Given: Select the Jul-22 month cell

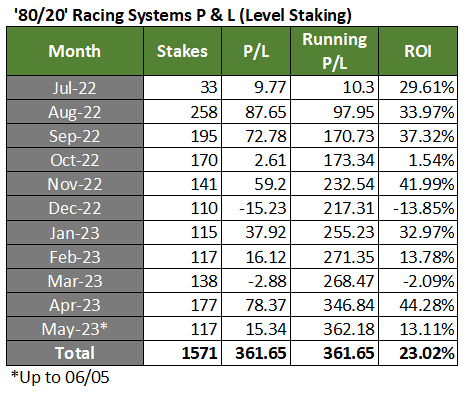Looking at the screenshot, I should tap(75, 88).
